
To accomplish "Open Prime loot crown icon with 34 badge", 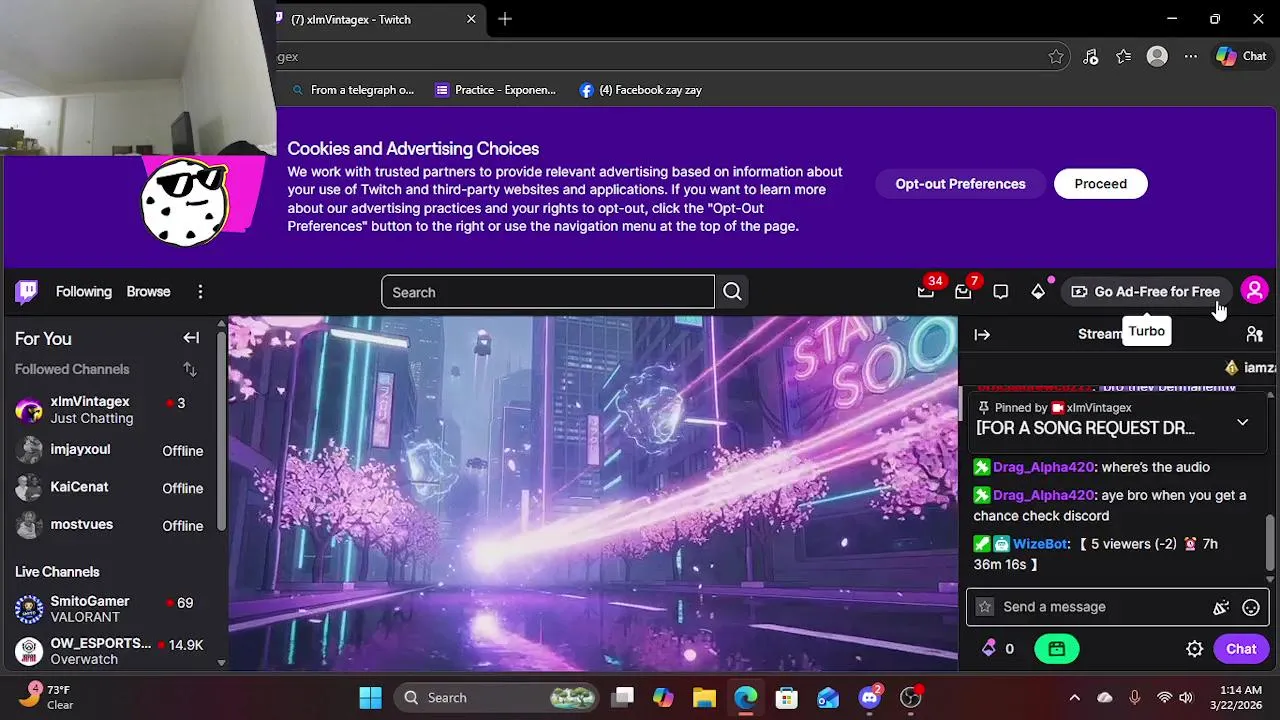I will coord(926,292).
